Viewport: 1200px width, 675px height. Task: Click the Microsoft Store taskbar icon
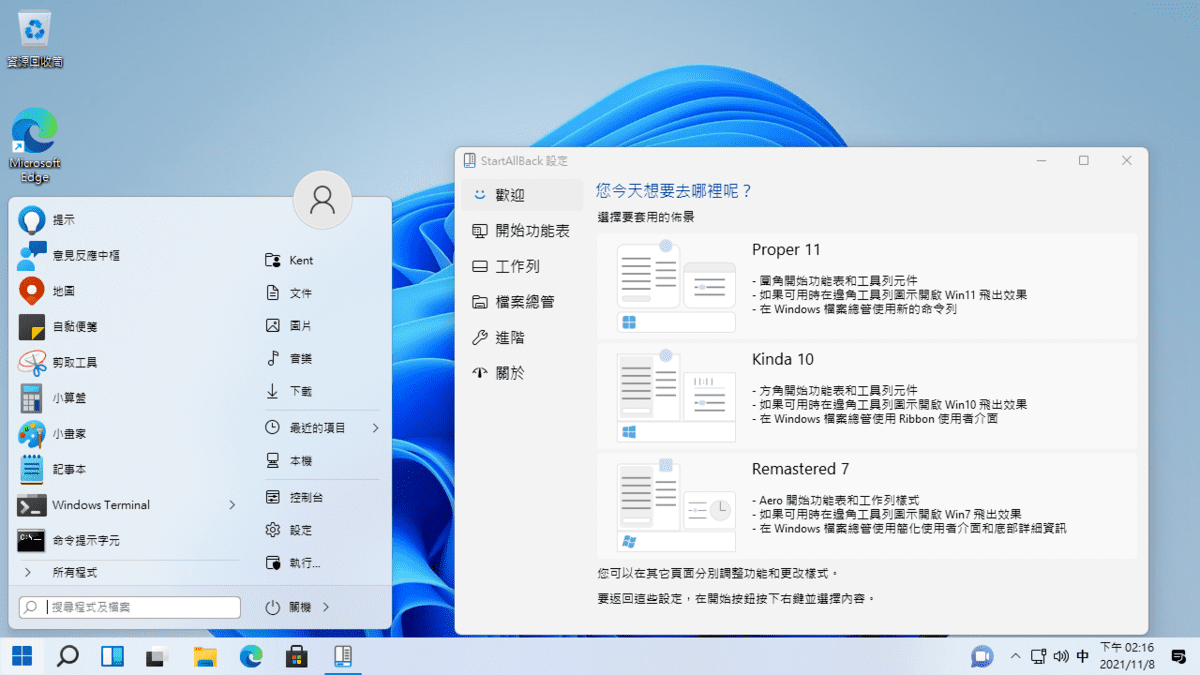click(297, 657)
